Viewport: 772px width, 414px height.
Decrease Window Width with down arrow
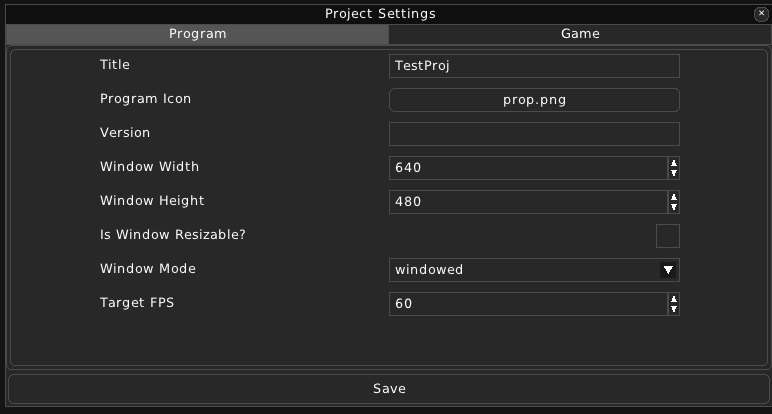coord(674,173)
